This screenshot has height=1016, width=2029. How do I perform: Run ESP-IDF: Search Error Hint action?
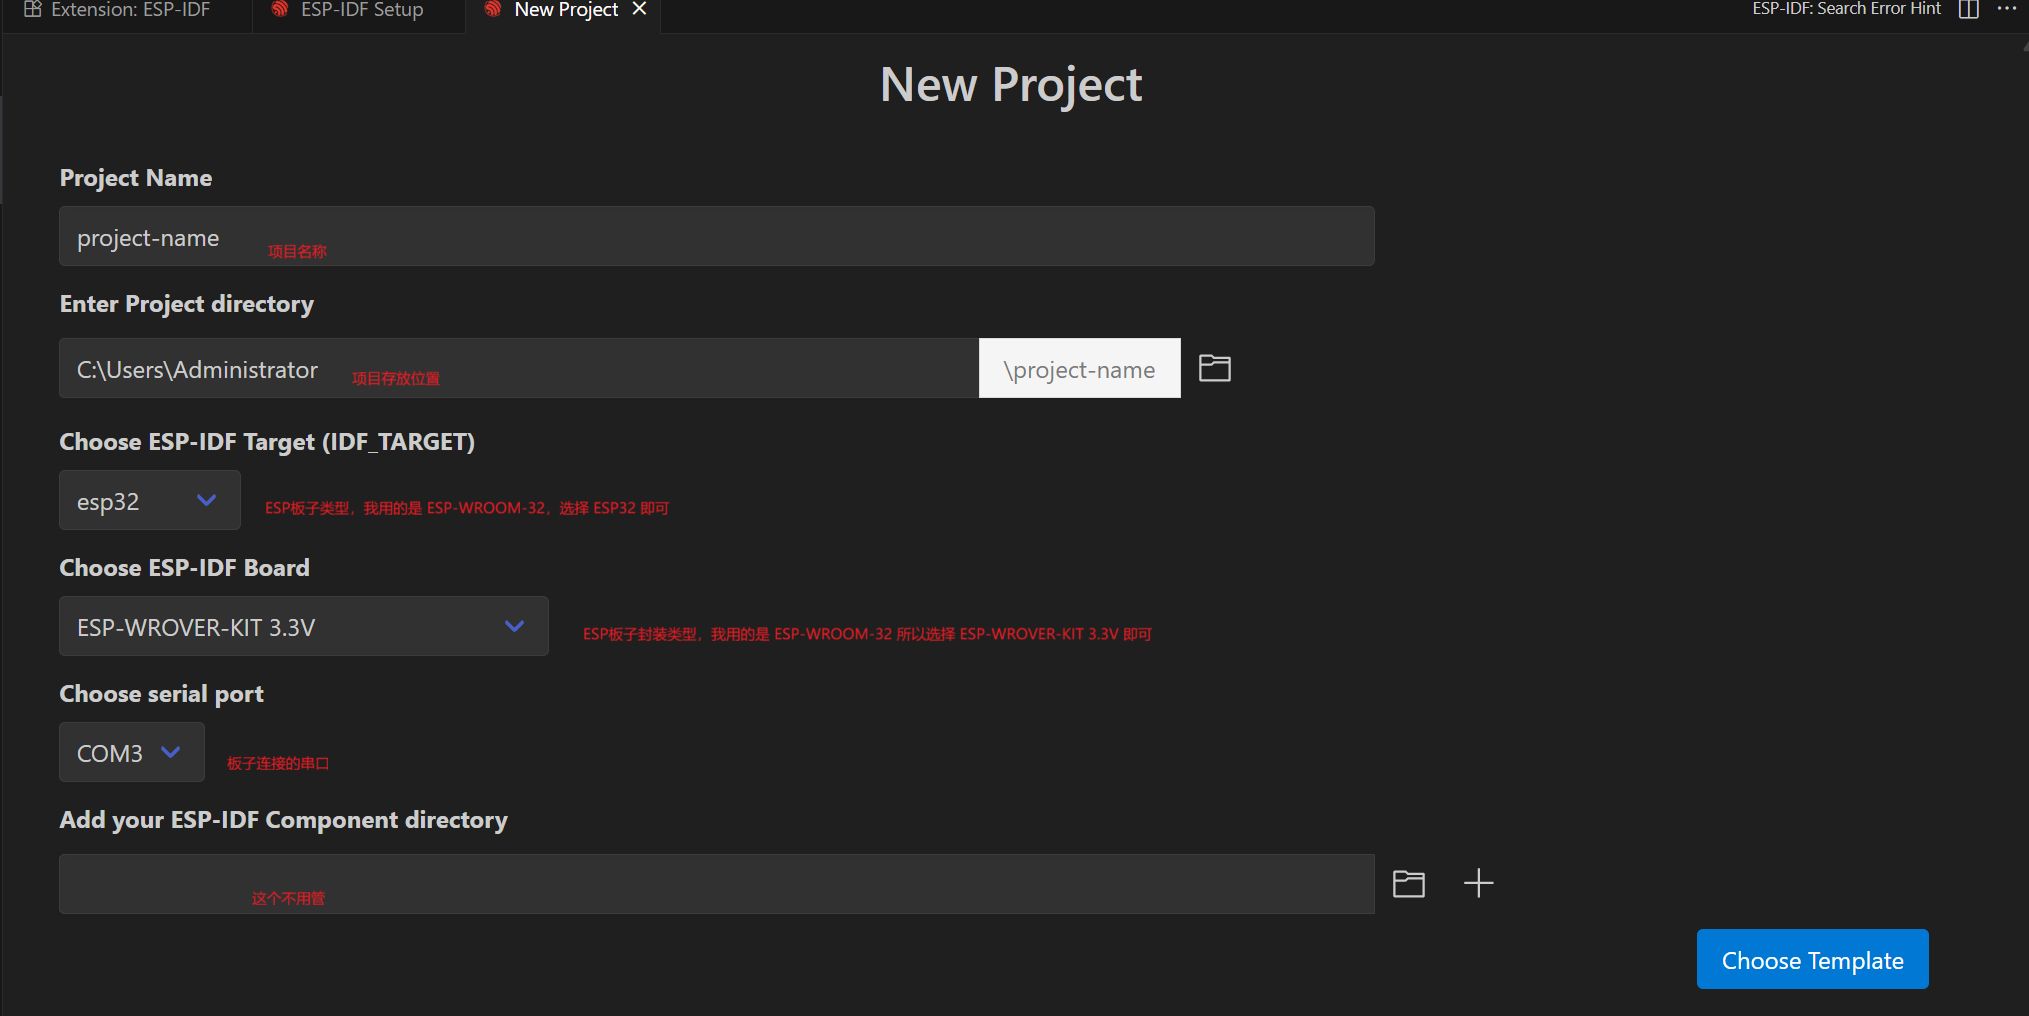click(x=1845, y=10)
